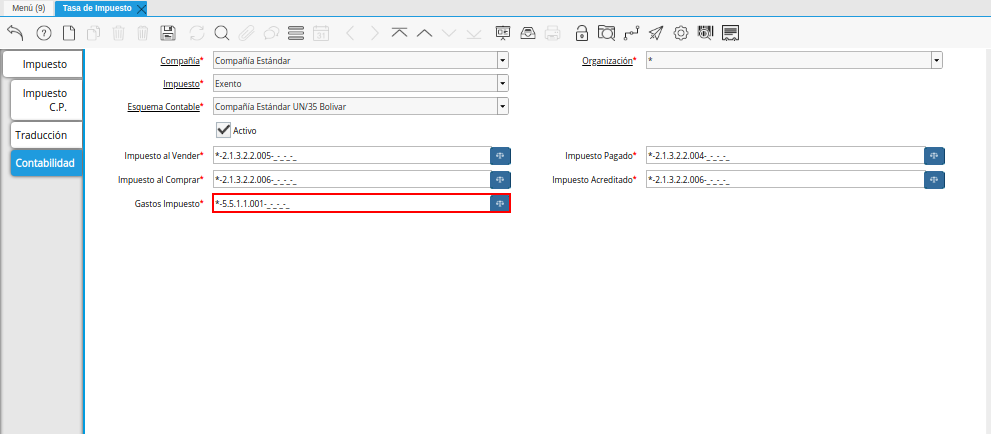Image resolution: width=991 pixels, height=434 pixels.
Task: Click the second trash delete-selection icon
Action: pyautogui.click(x=143, y=33)
